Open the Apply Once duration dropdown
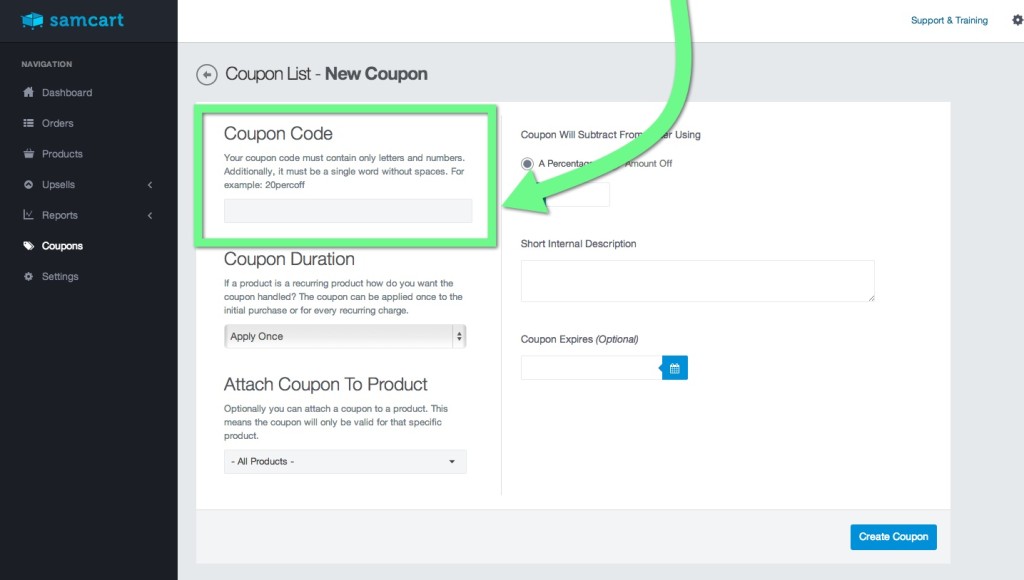The image size is (1024, 580). coord(344,336)
